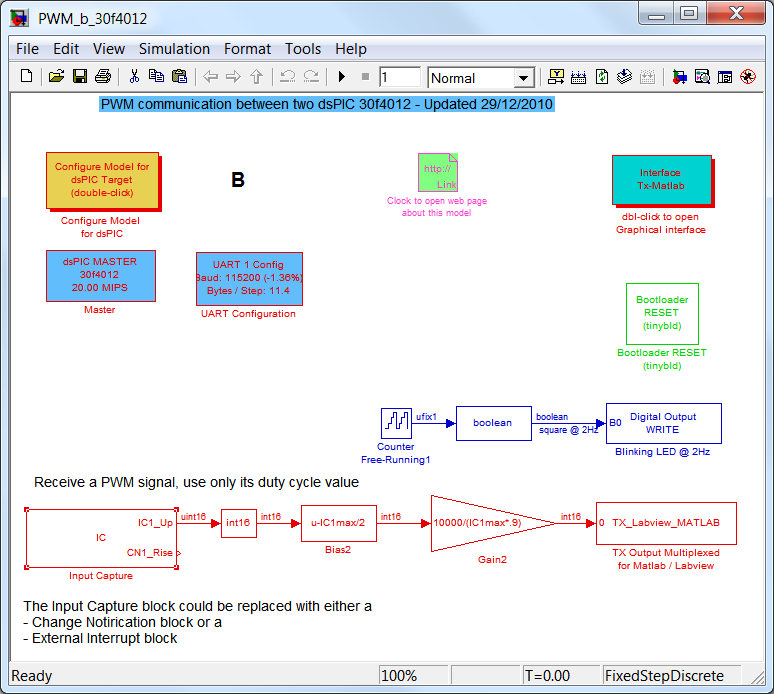
Task: Select the Bootloader RESET tinybld block
Action: 662,313
